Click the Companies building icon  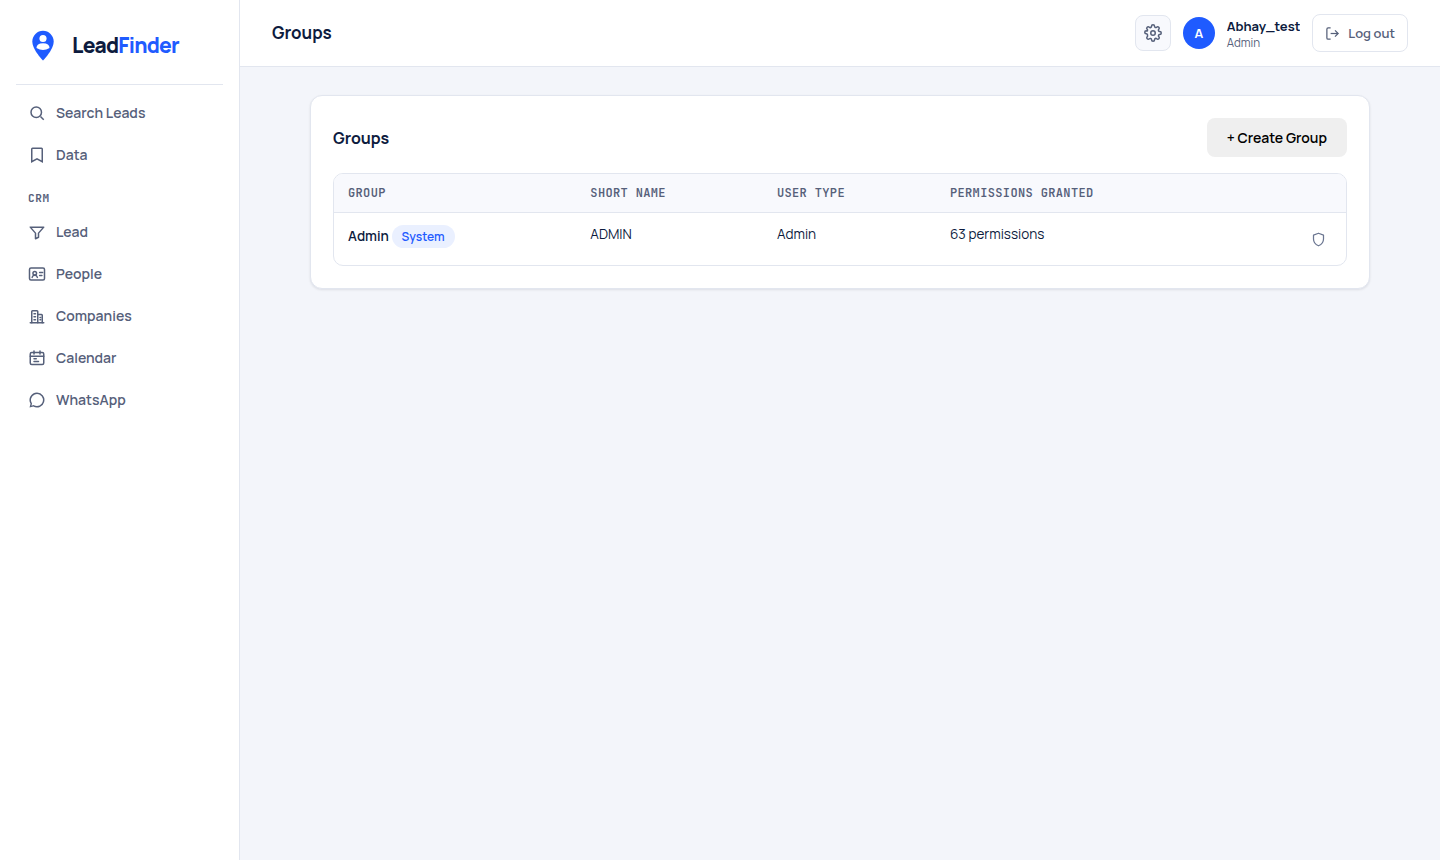[37, 316]
